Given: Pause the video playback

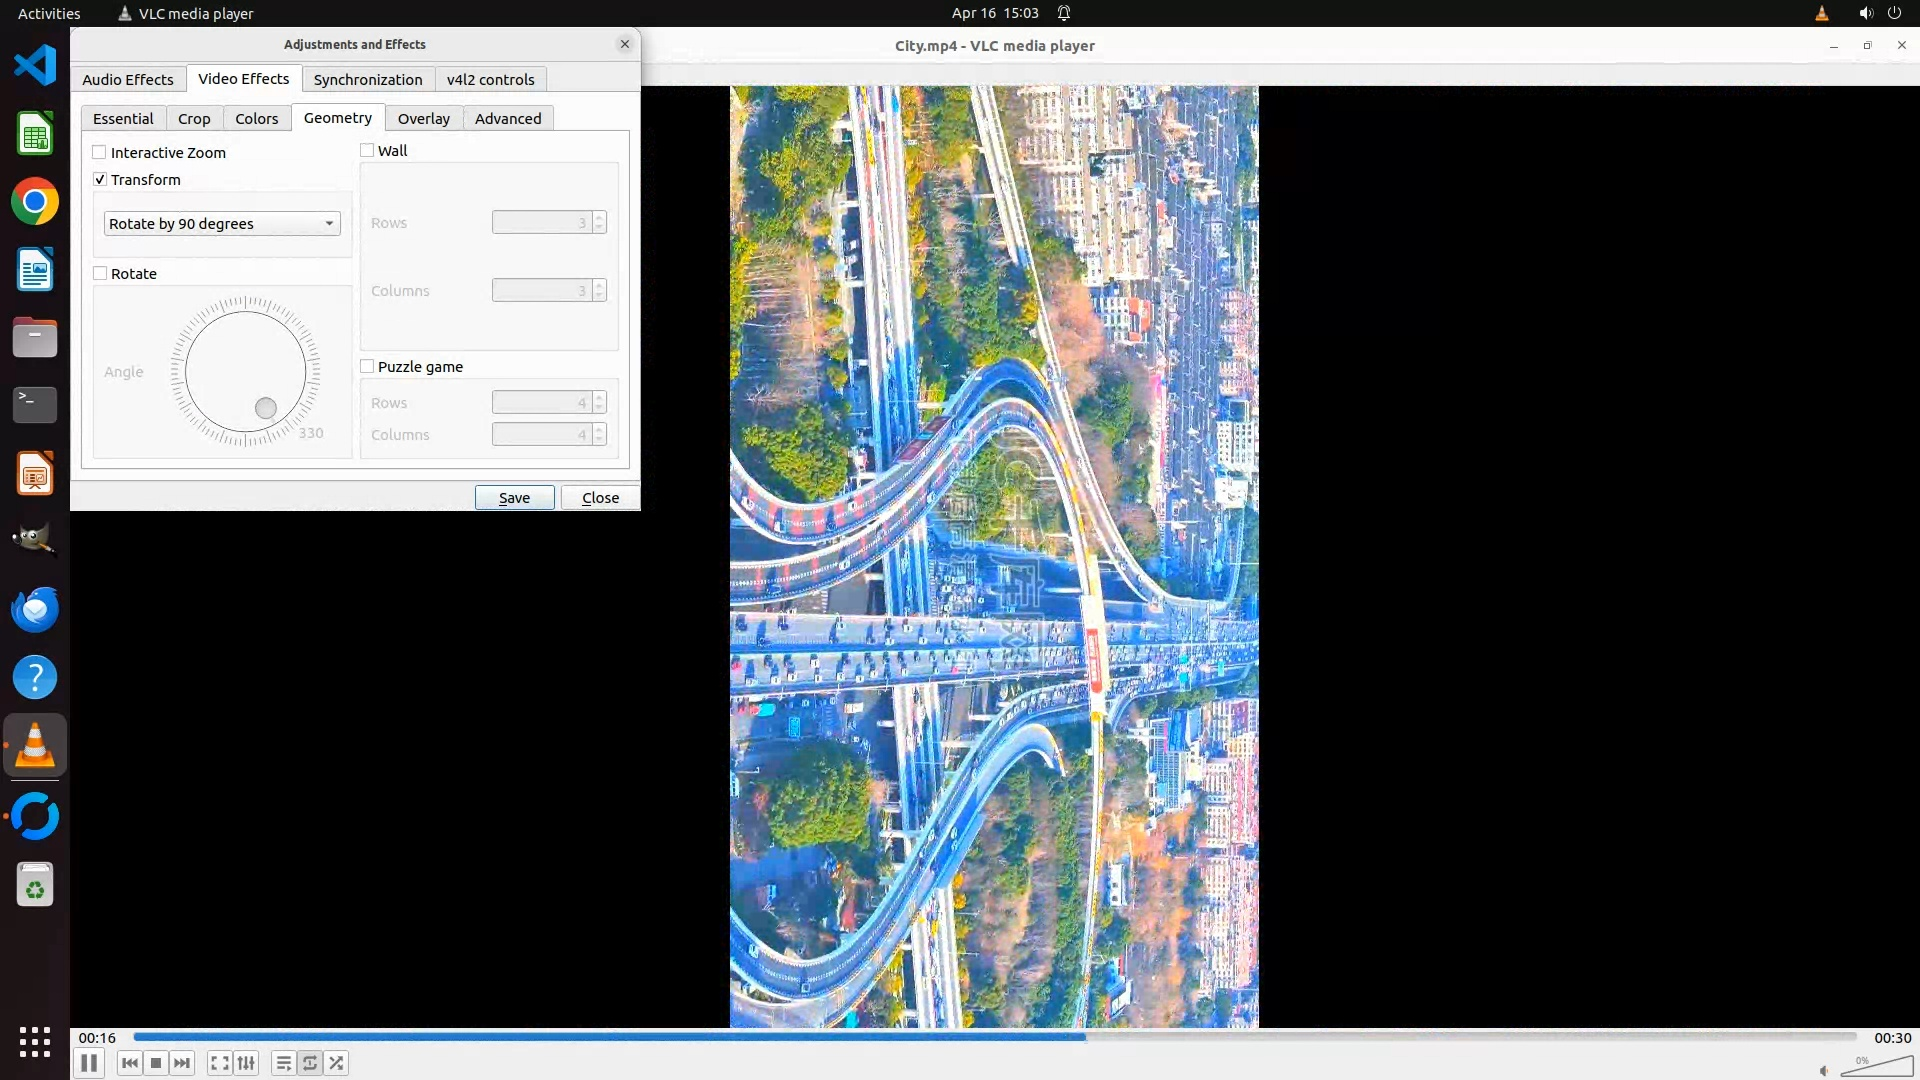Looking at the screenshot, I should click(x=89, y=1063).
